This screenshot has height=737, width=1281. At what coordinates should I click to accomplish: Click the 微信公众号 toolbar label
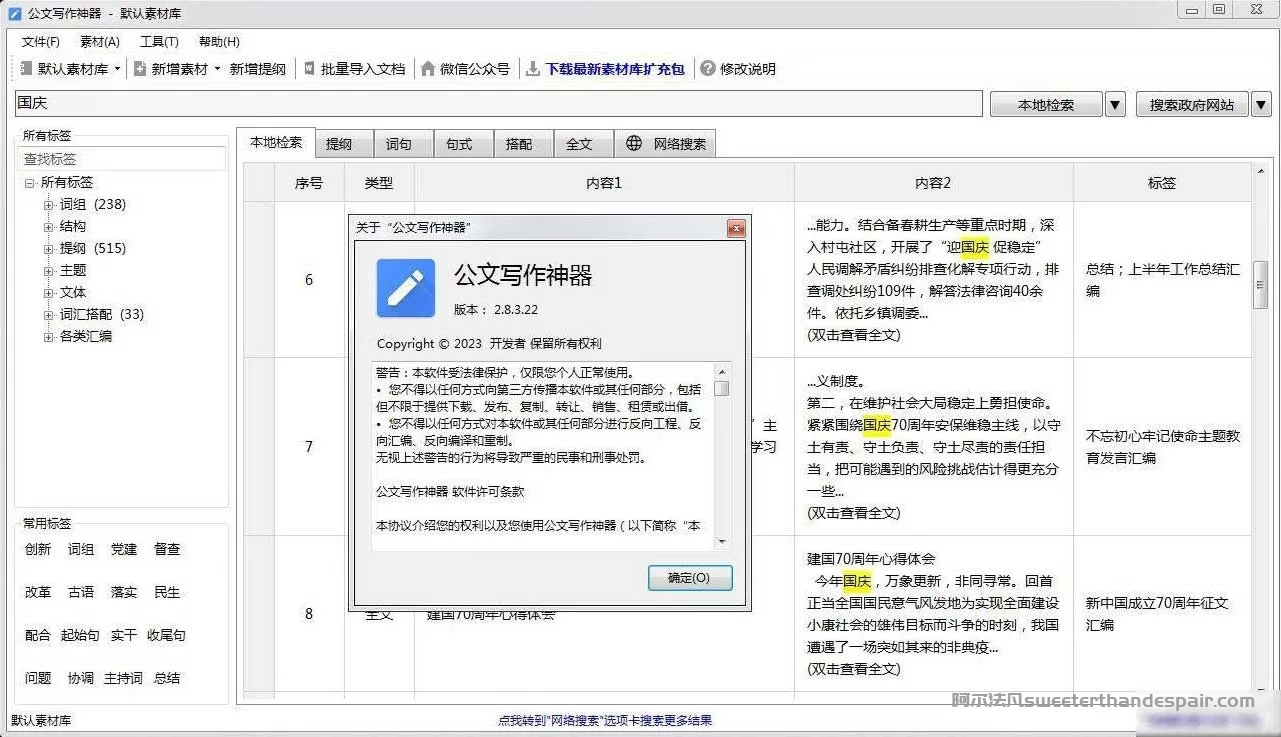coord(475,69)
